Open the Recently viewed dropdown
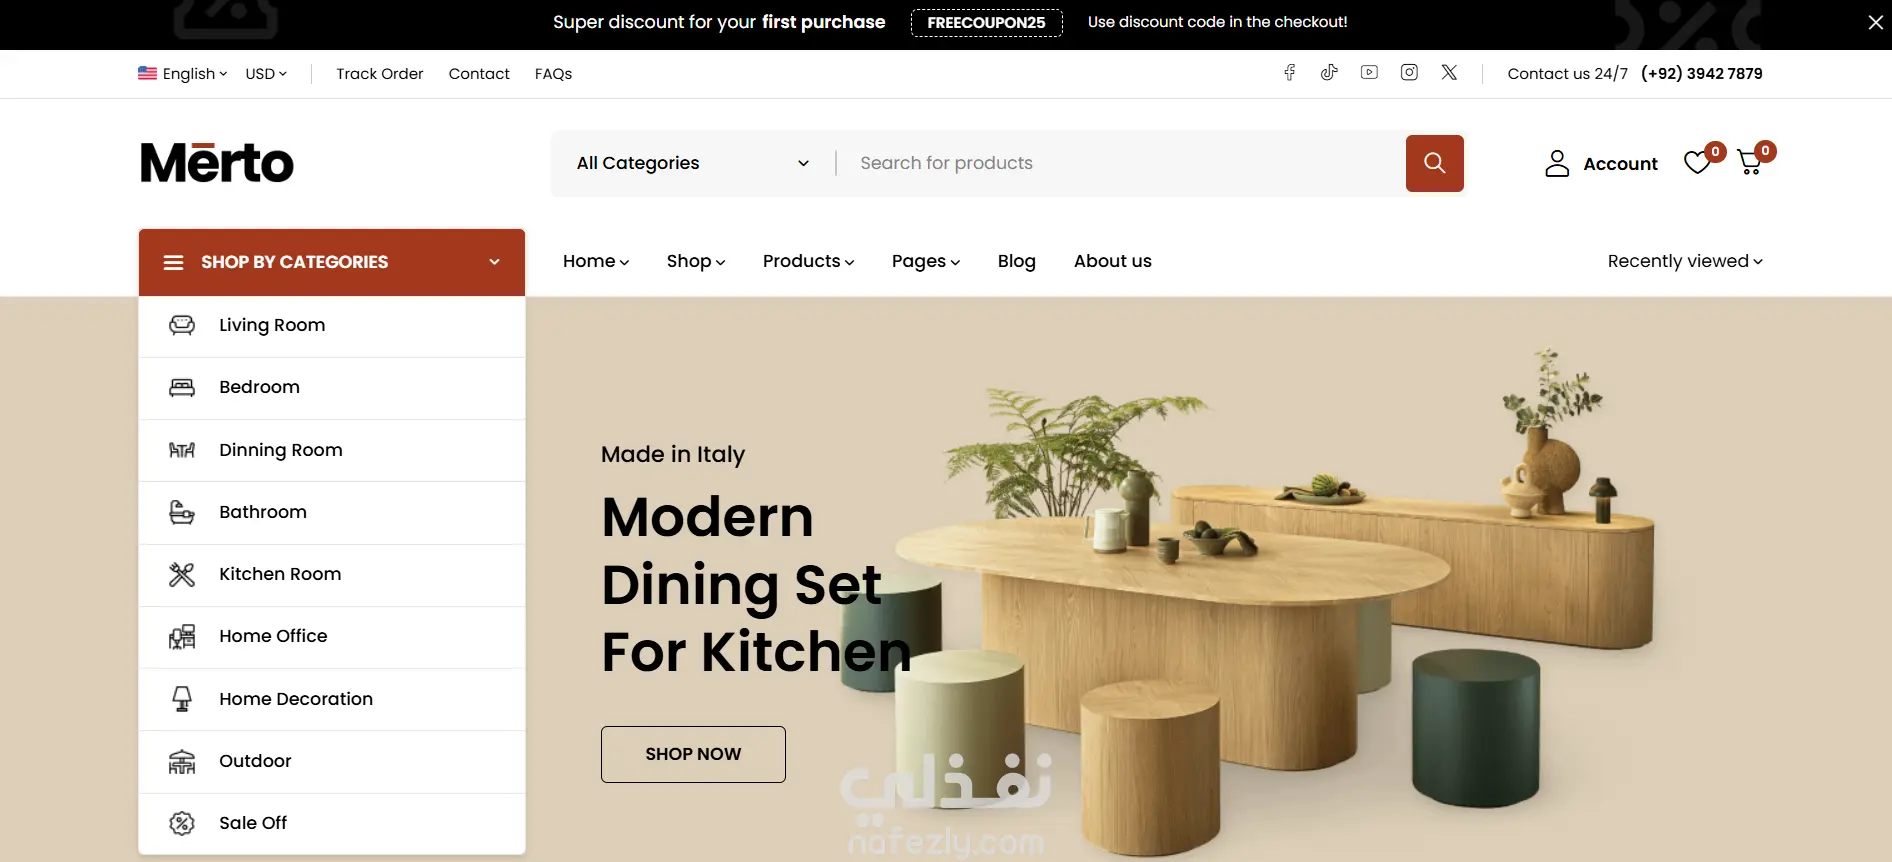 tap(1685, 261)
